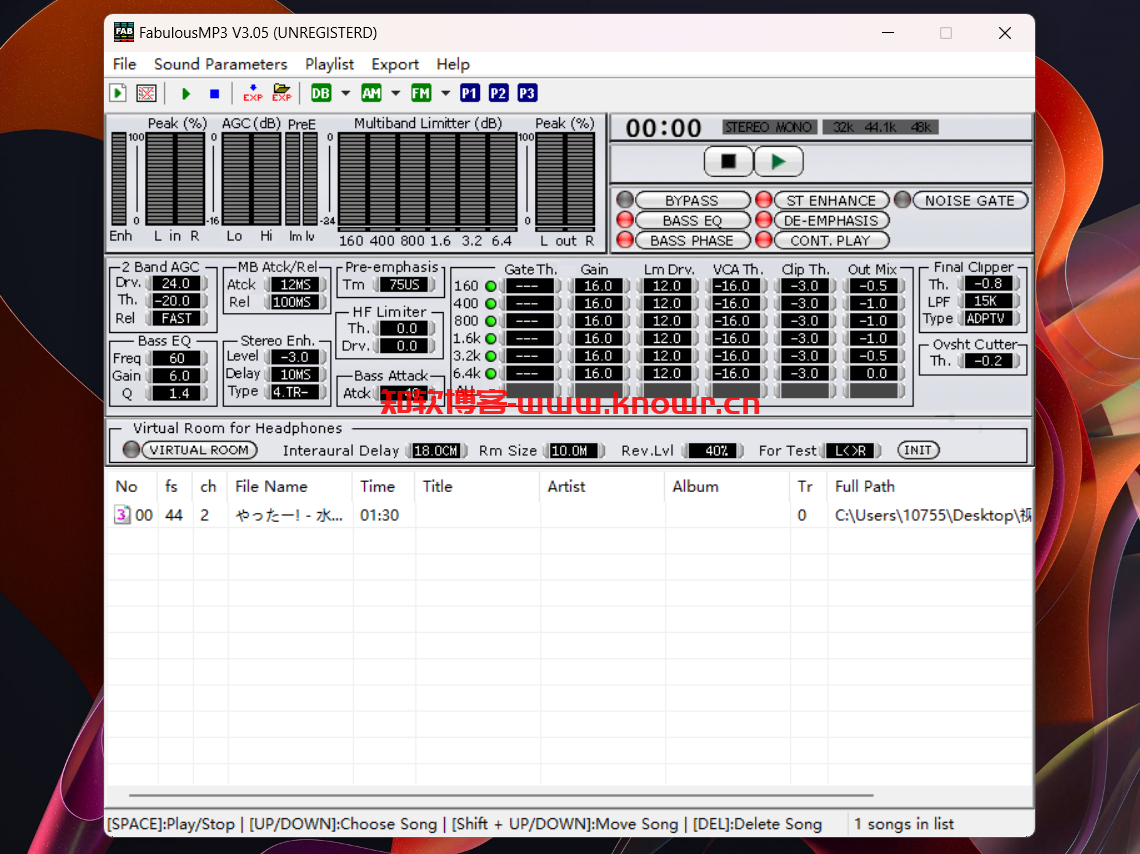Click the 2 Band AGC Drv. value 24.0
Image resolution: width=1140 pixels, height=854 pixels.
(x=177, y=283)
